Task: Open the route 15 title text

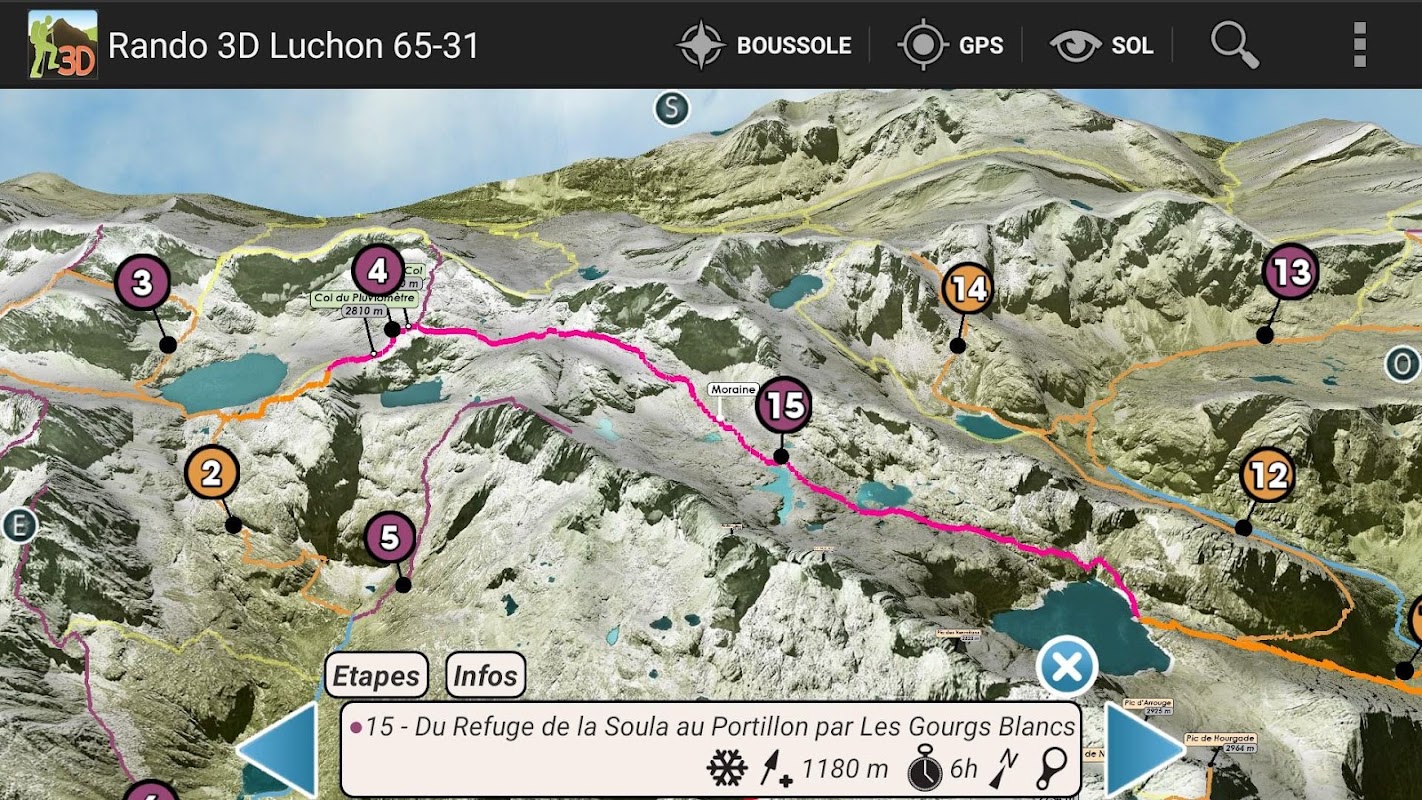Action: click(x=720, y=727)
